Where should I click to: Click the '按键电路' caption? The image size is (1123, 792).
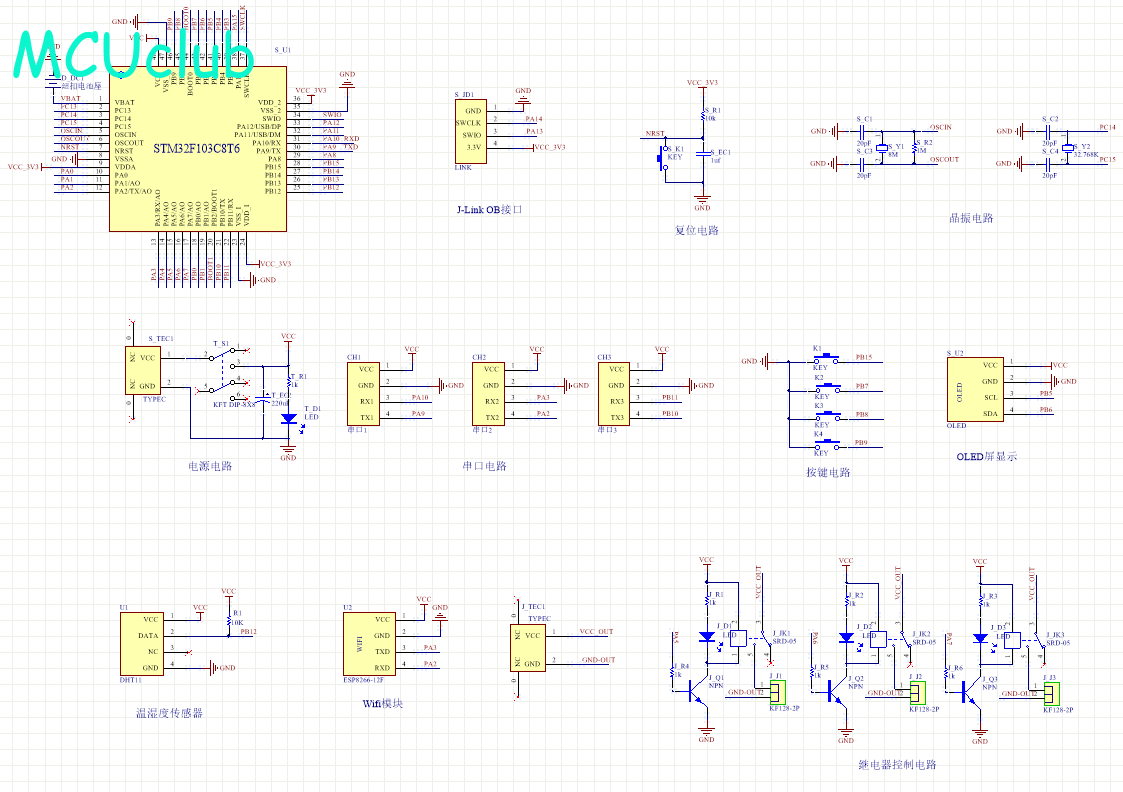tap(828, 473)
